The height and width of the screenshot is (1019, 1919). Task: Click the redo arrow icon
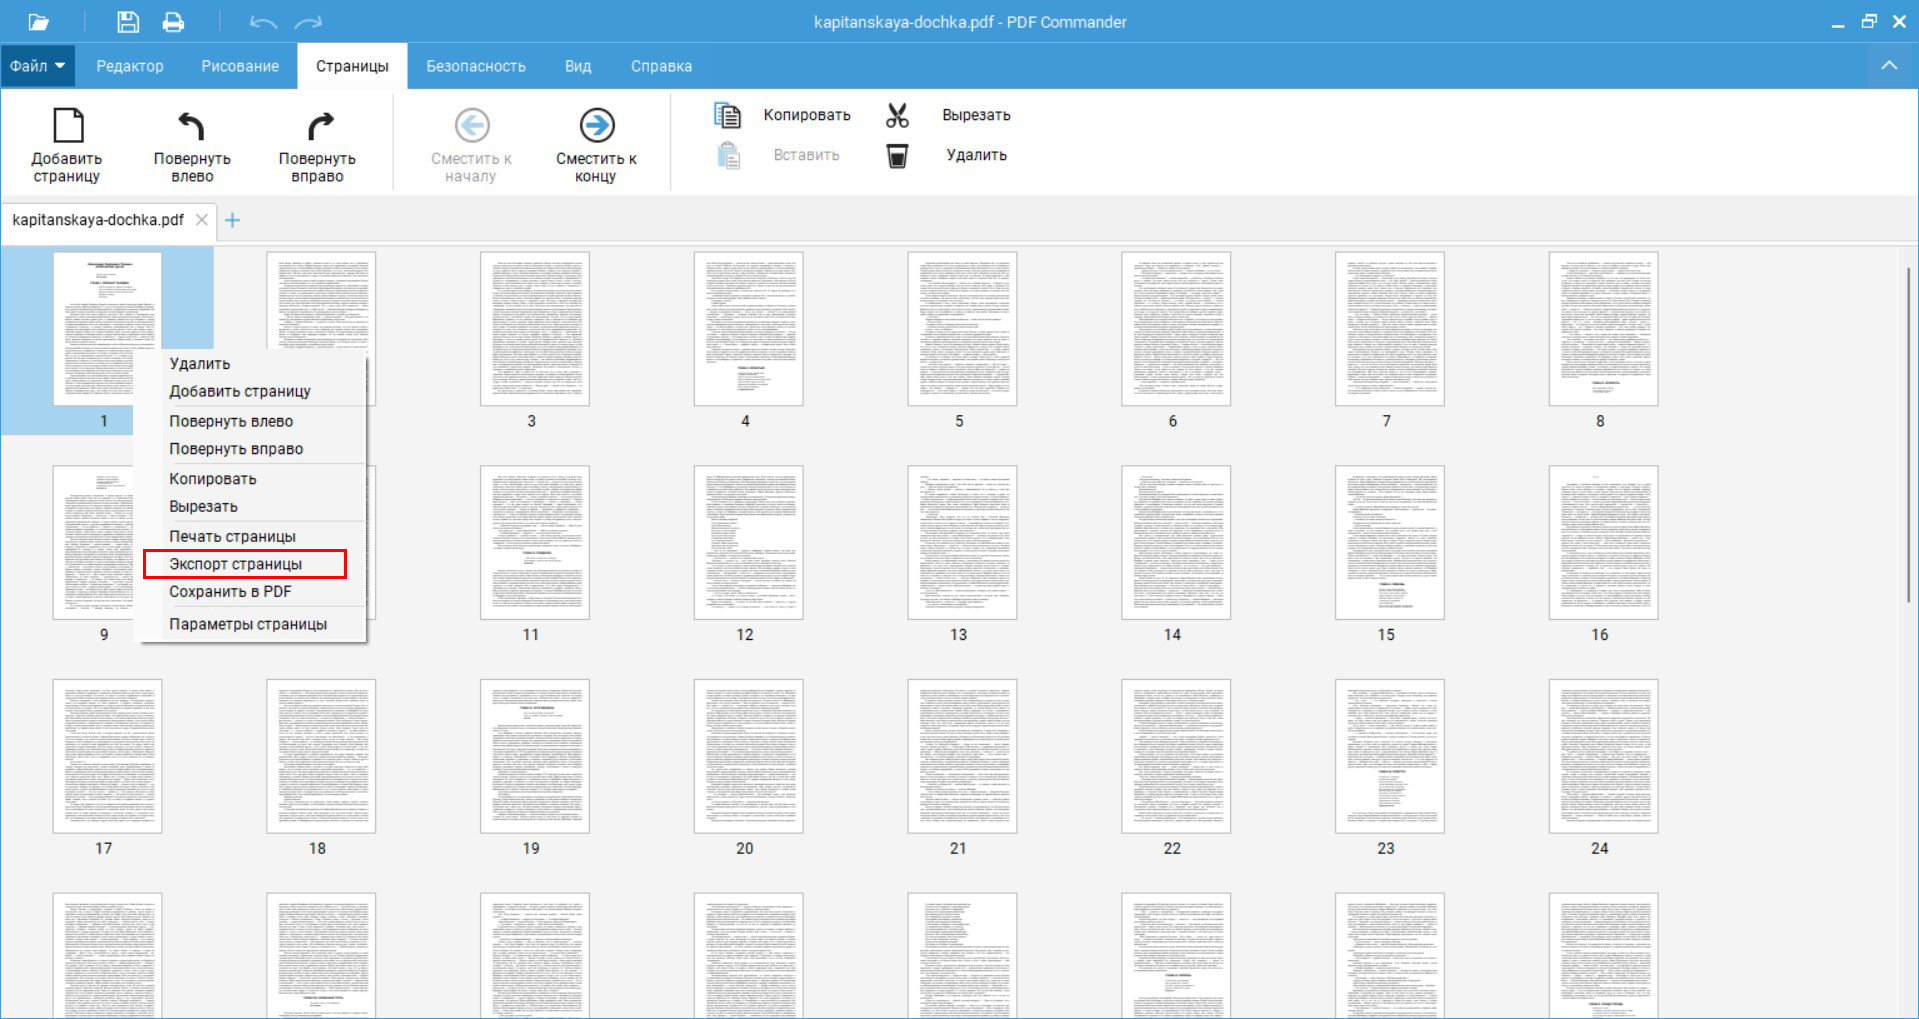pyautogui.click(x=309, y=22)
